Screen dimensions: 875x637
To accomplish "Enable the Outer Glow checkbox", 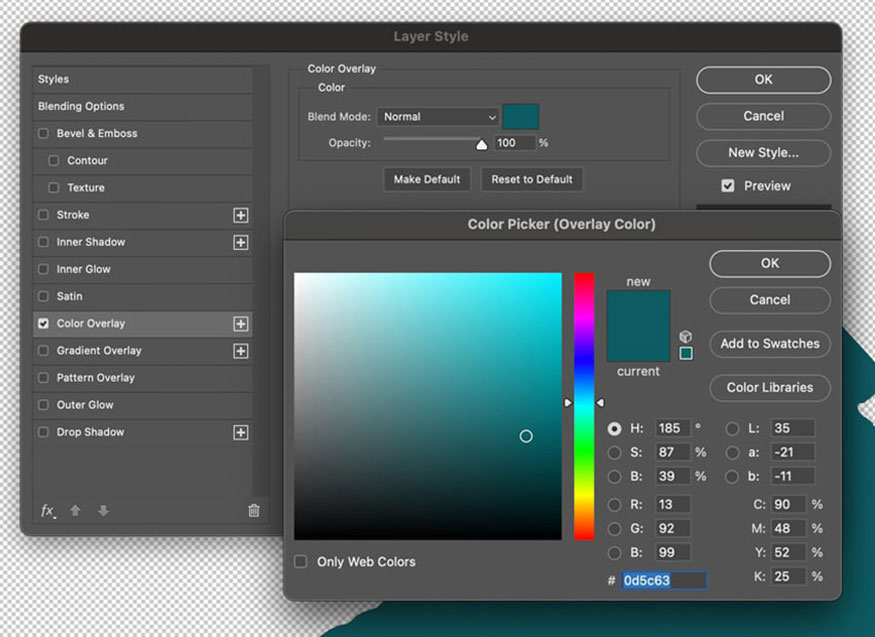I will (43, 405).
